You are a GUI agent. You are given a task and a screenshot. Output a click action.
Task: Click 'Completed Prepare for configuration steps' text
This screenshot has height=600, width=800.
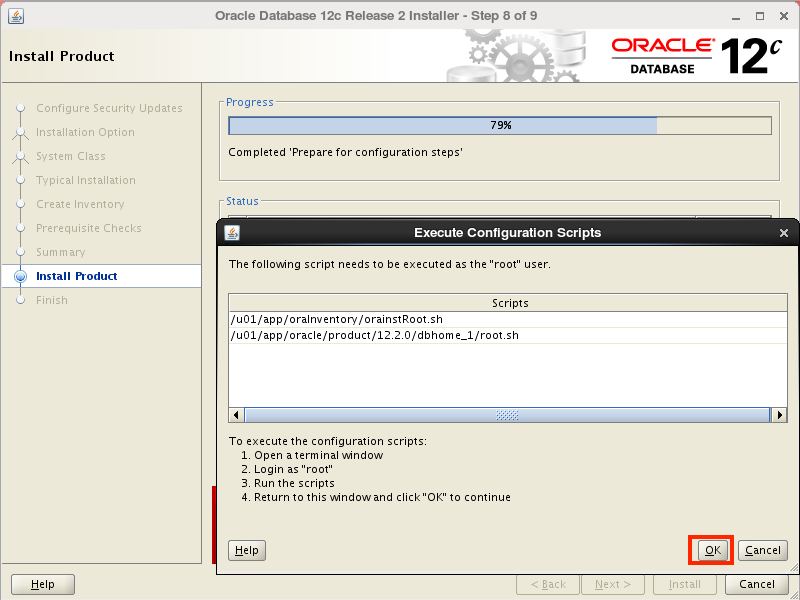click(345, 152)
